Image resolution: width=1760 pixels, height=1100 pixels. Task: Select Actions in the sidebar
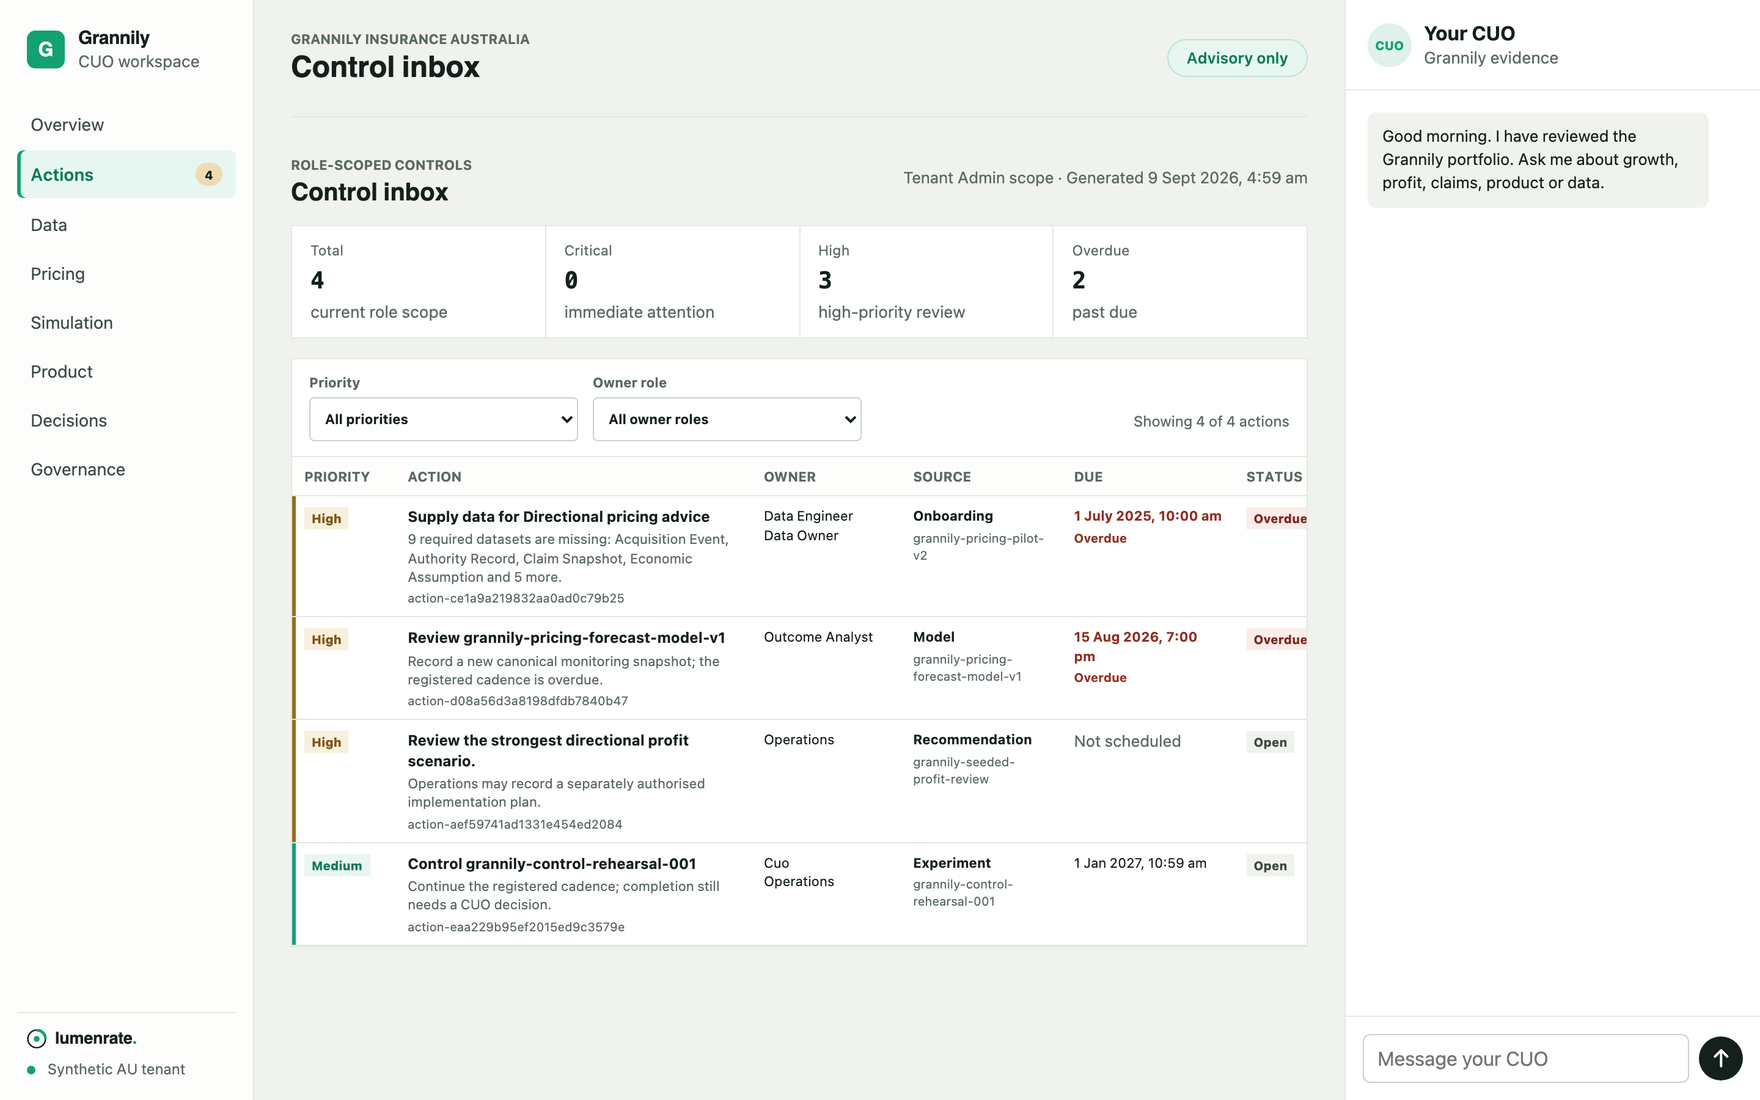[127, 174]
